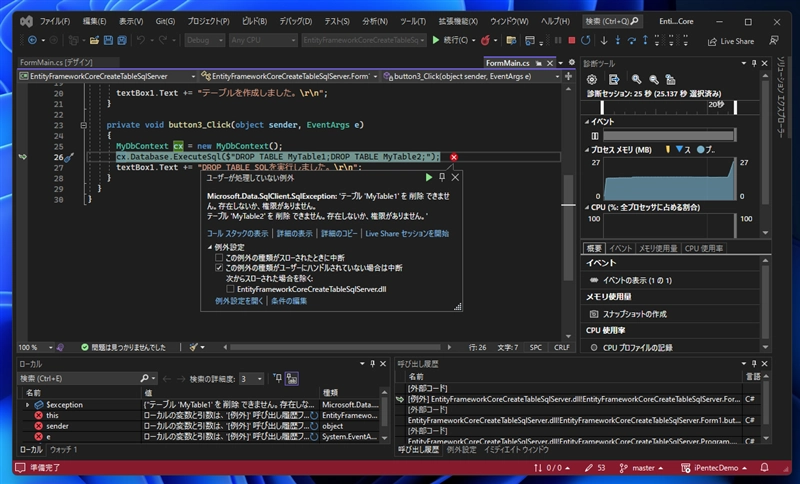This screenshot has width=800, height=484.
Task: Open the button3_Click member dropdown
Action: pos(471,76)
